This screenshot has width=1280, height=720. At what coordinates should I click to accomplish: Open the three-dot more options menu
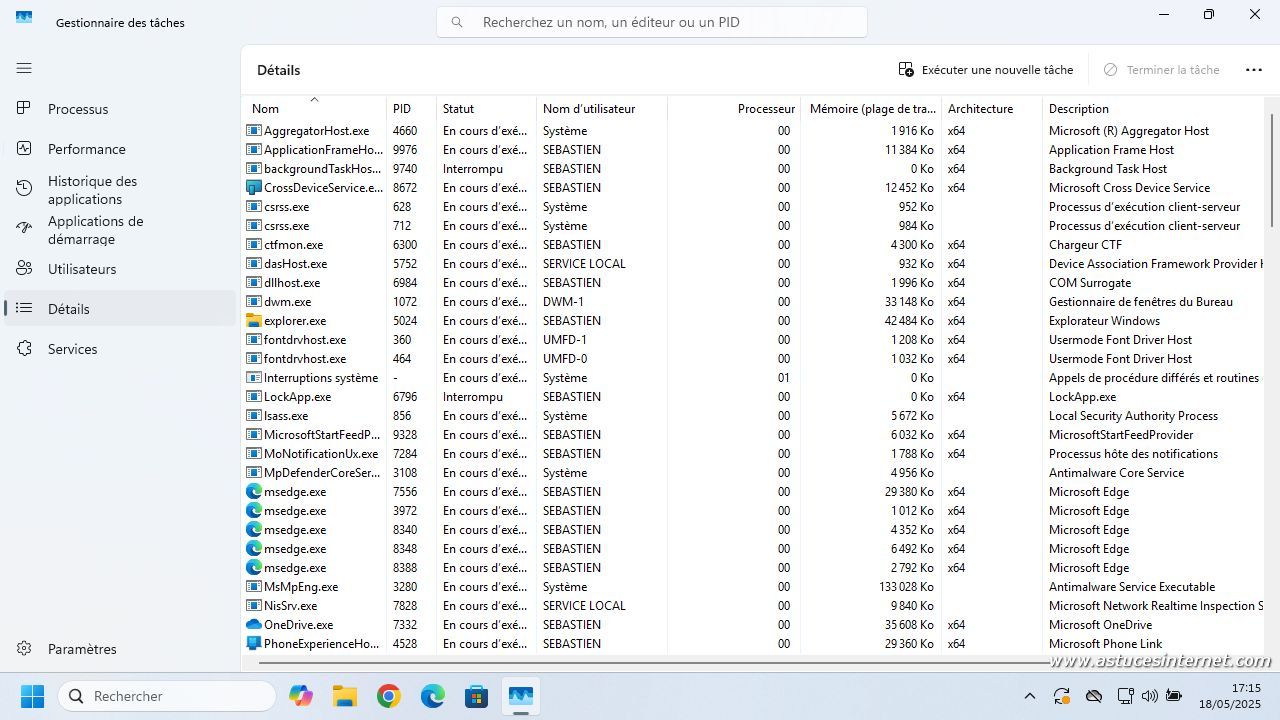tap(1254, 70)
